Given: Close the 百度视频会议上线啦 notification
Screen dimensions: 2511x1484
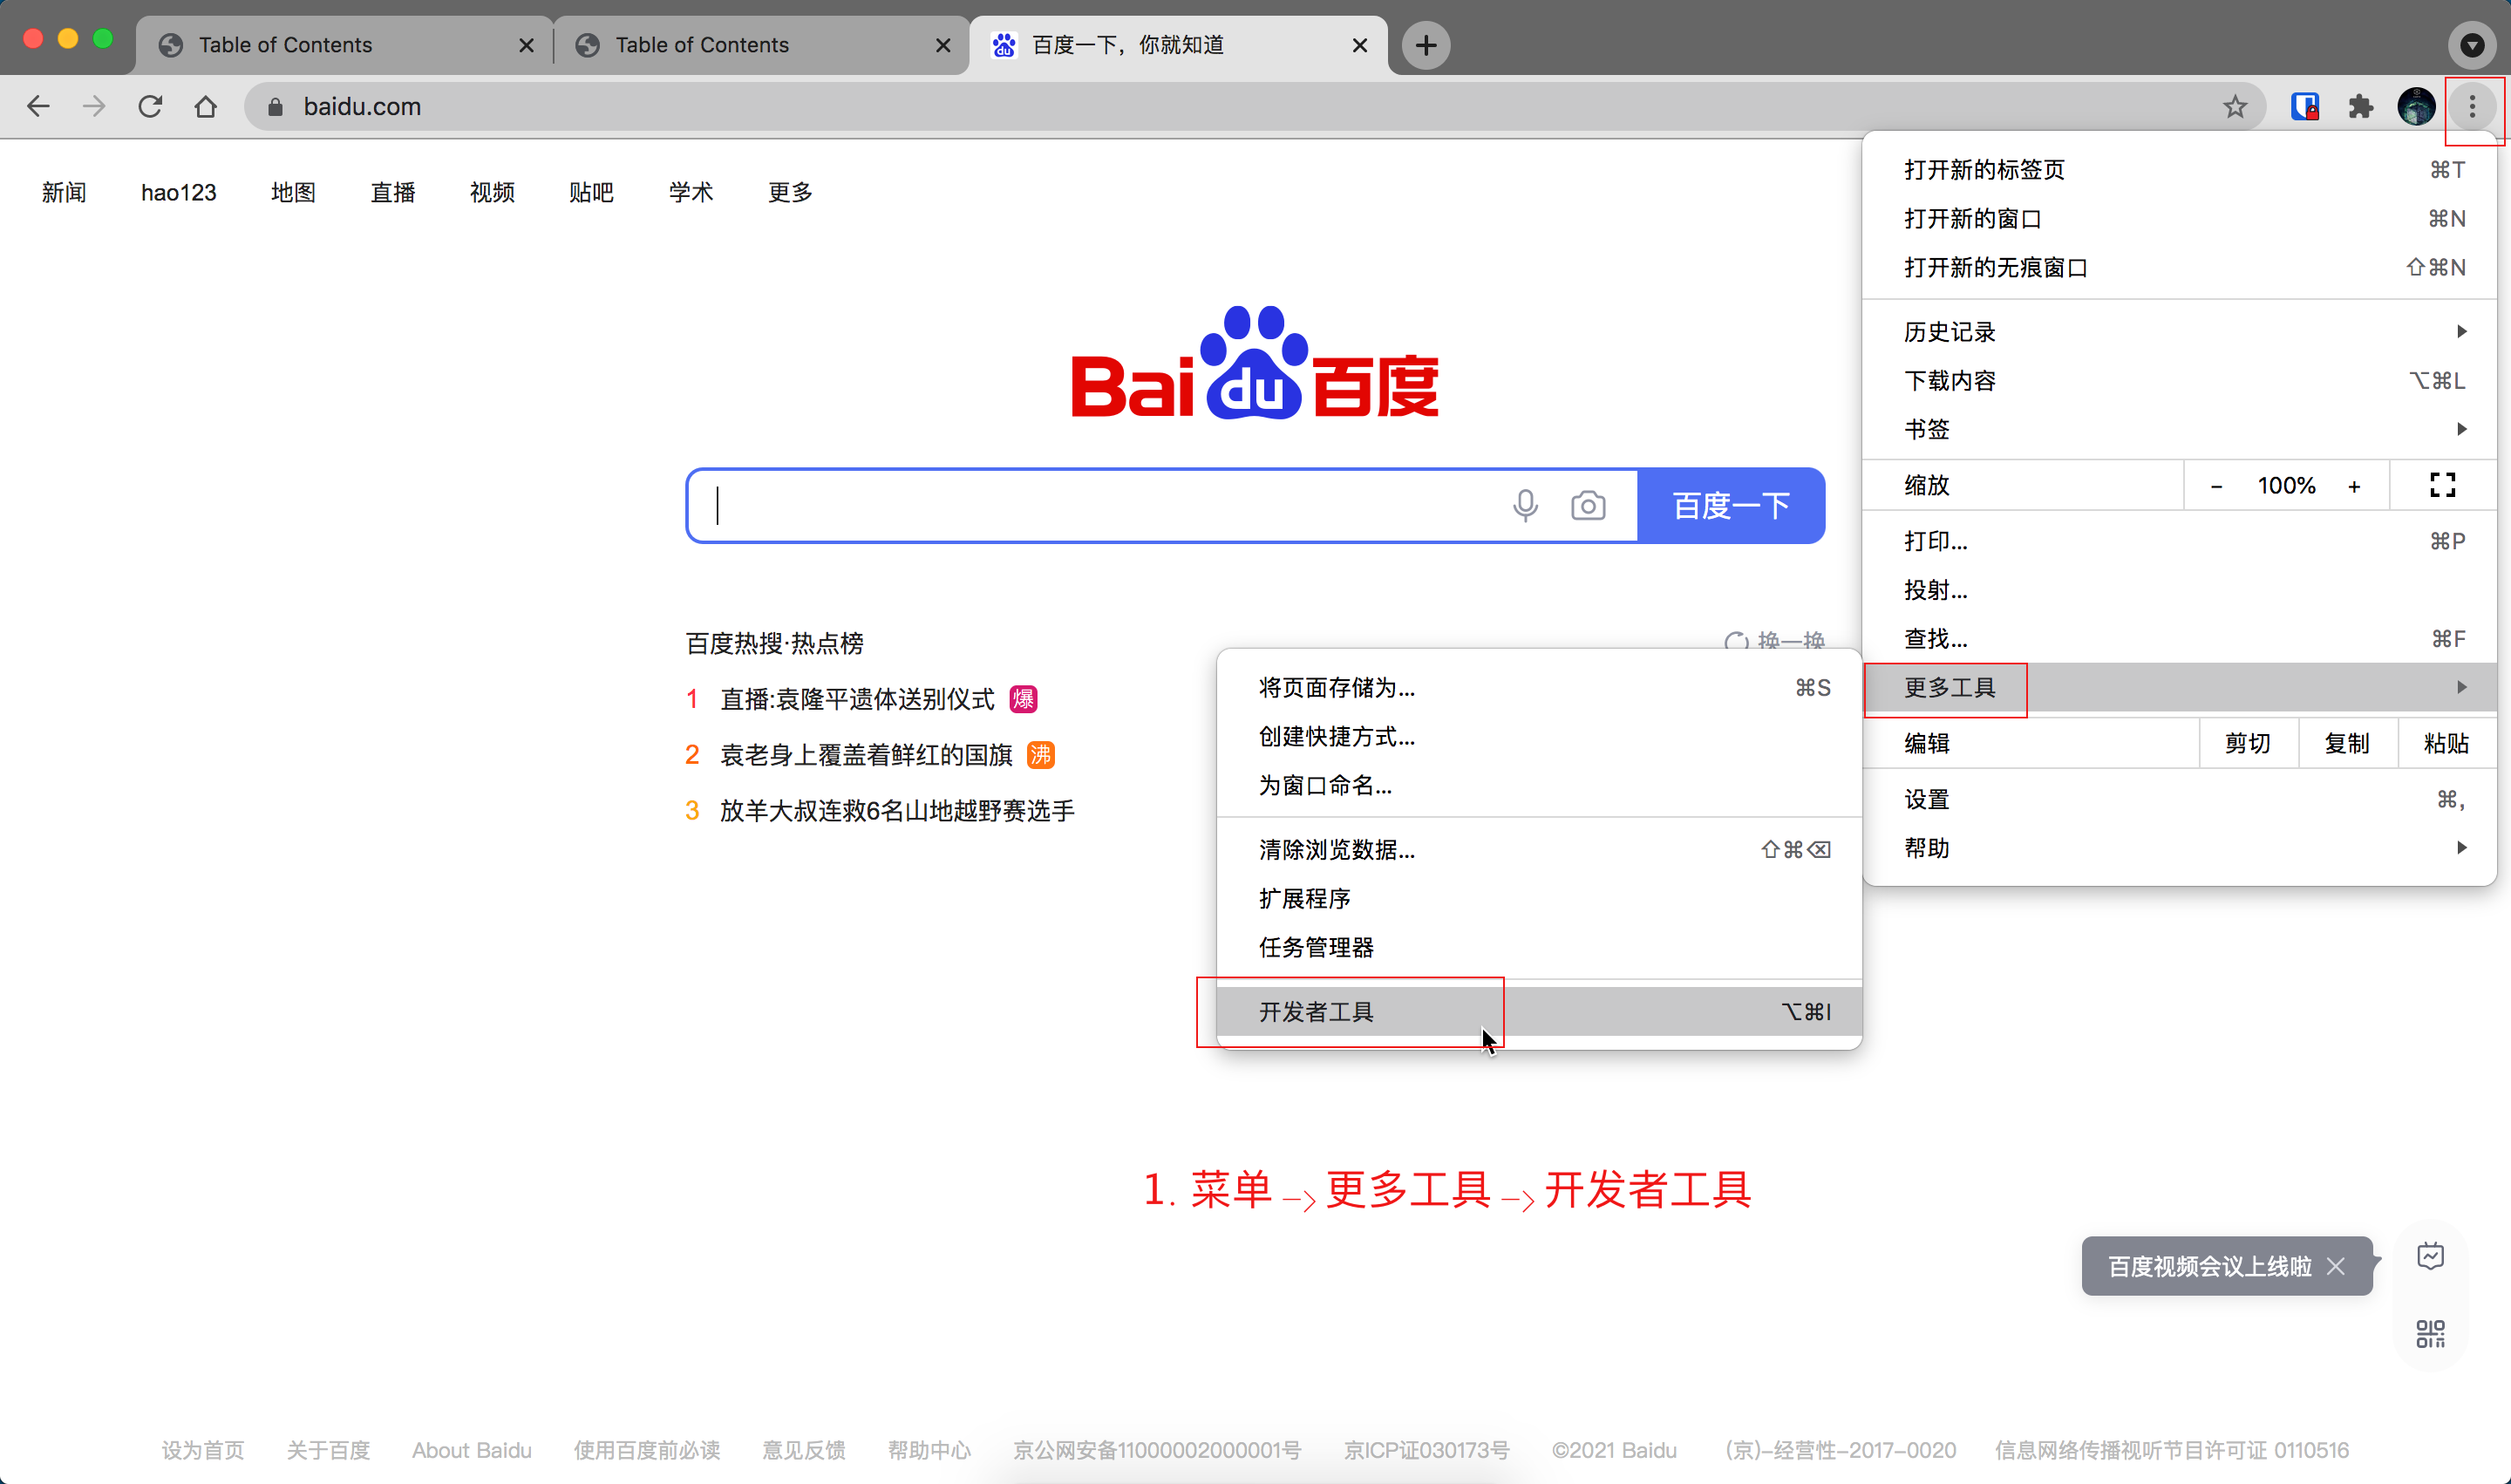Looking at the screenshot, I should tap(2336, 1266).
